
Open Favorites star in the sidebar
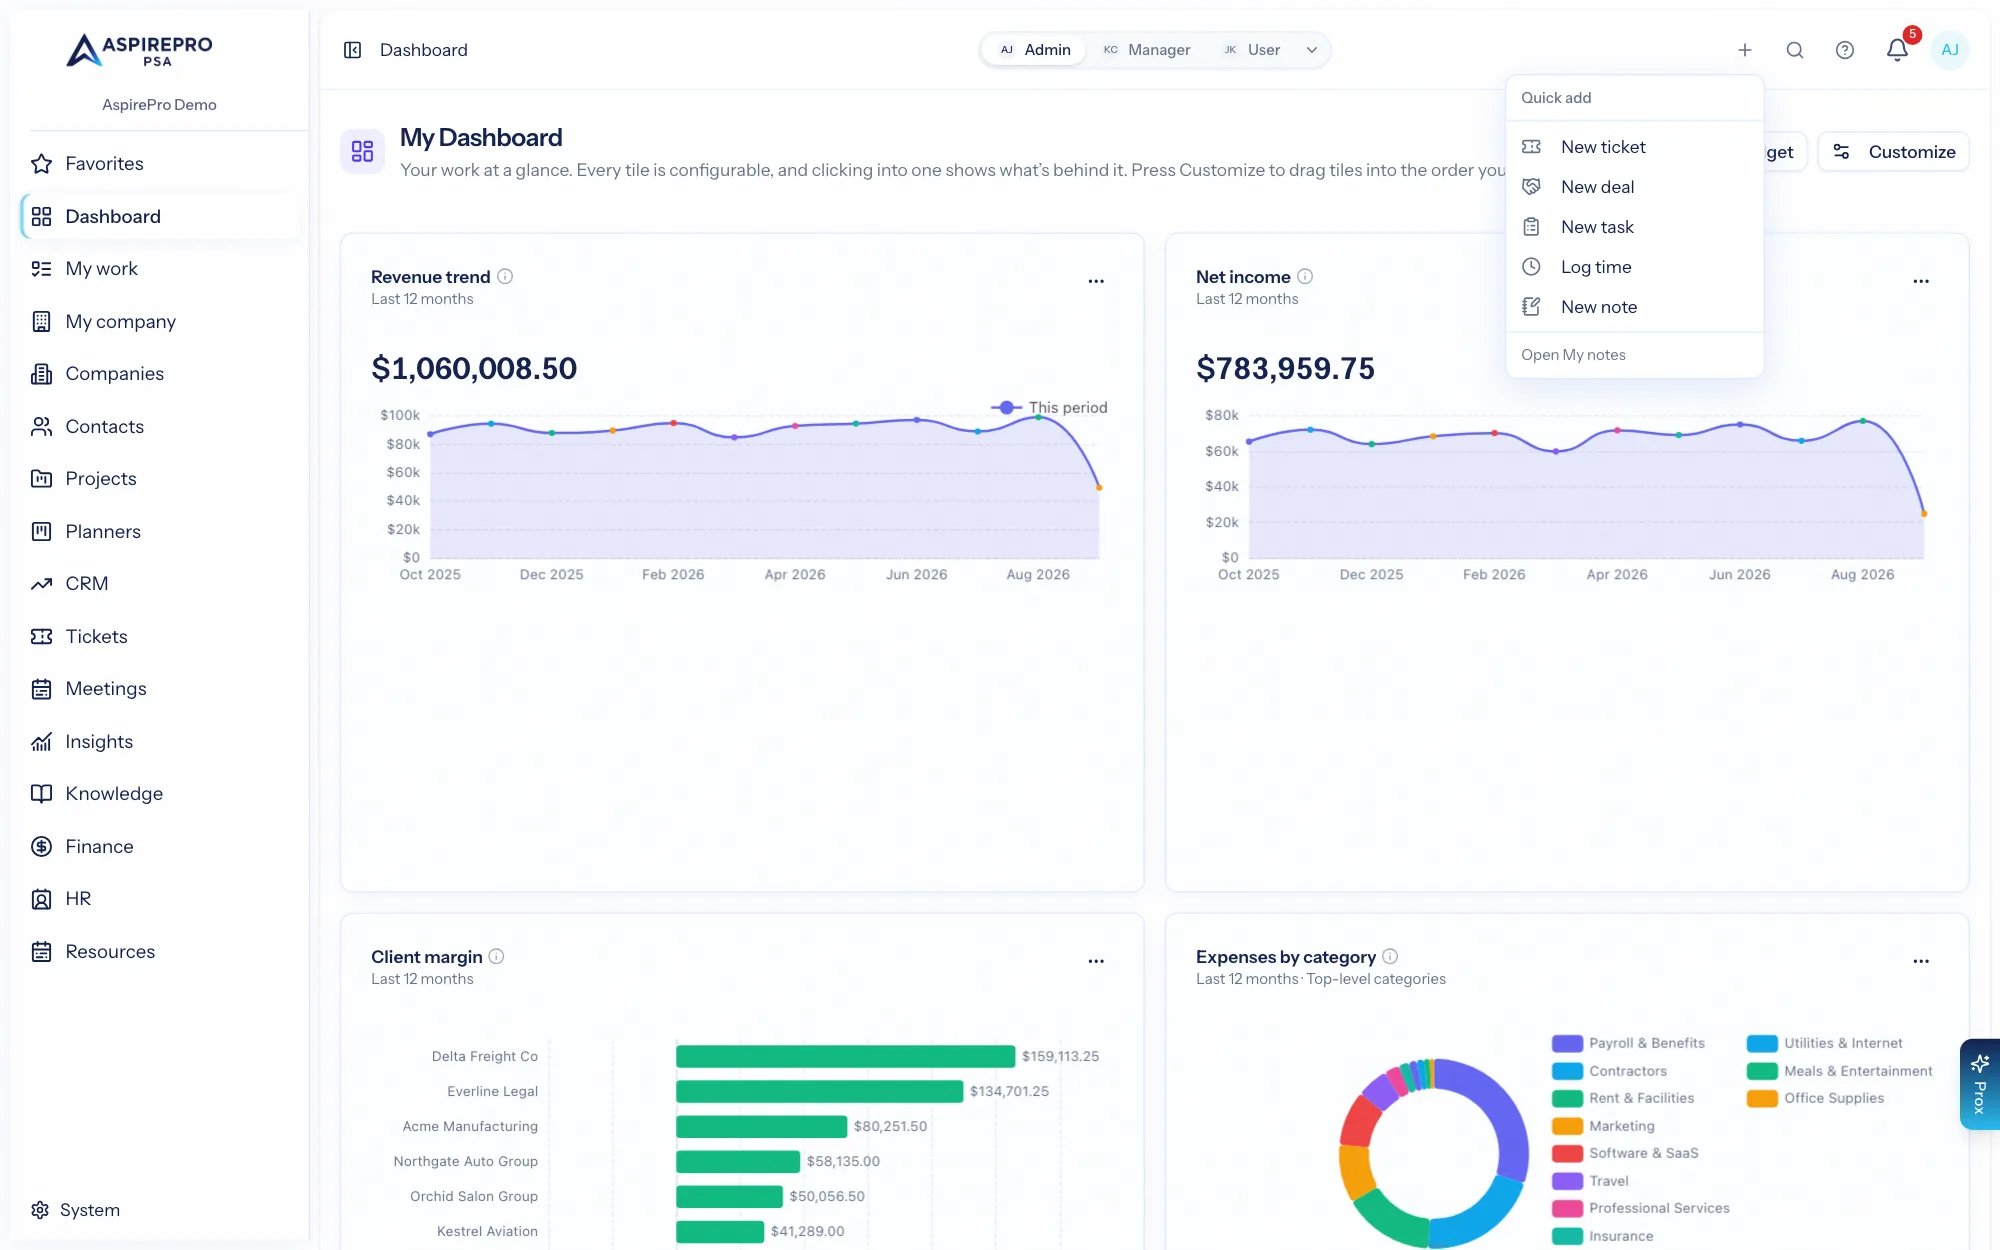coord(160,164)
